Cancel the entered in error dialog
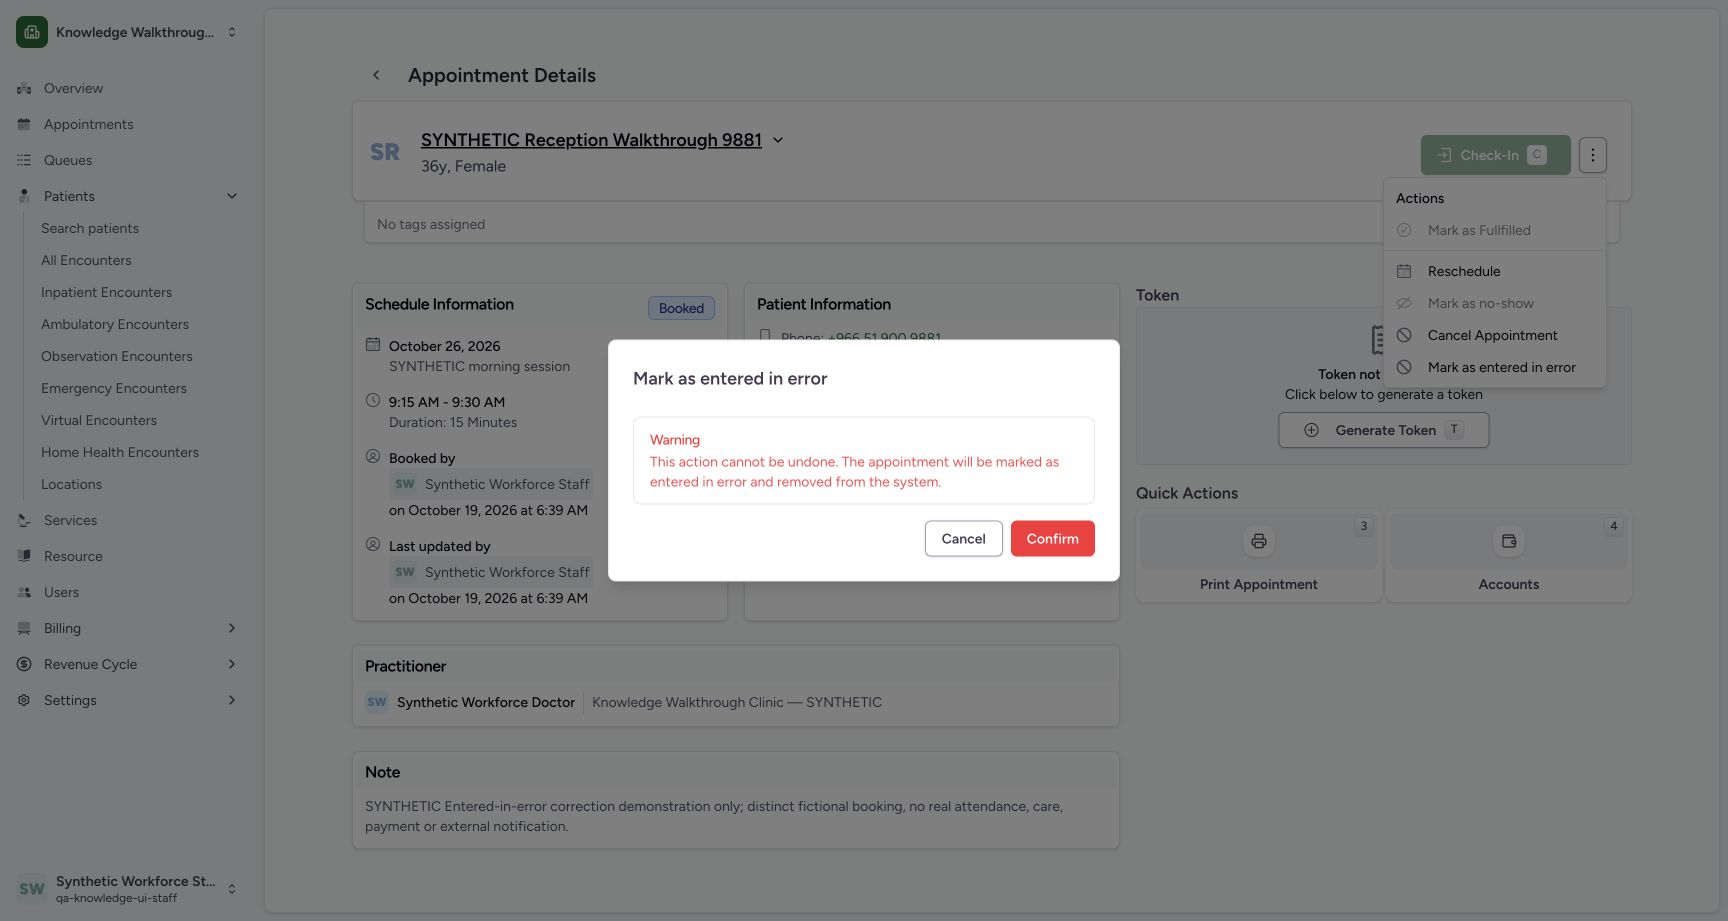Image resolution: width=1728 pixels, height=921 pixels. (x=963, y=538)
